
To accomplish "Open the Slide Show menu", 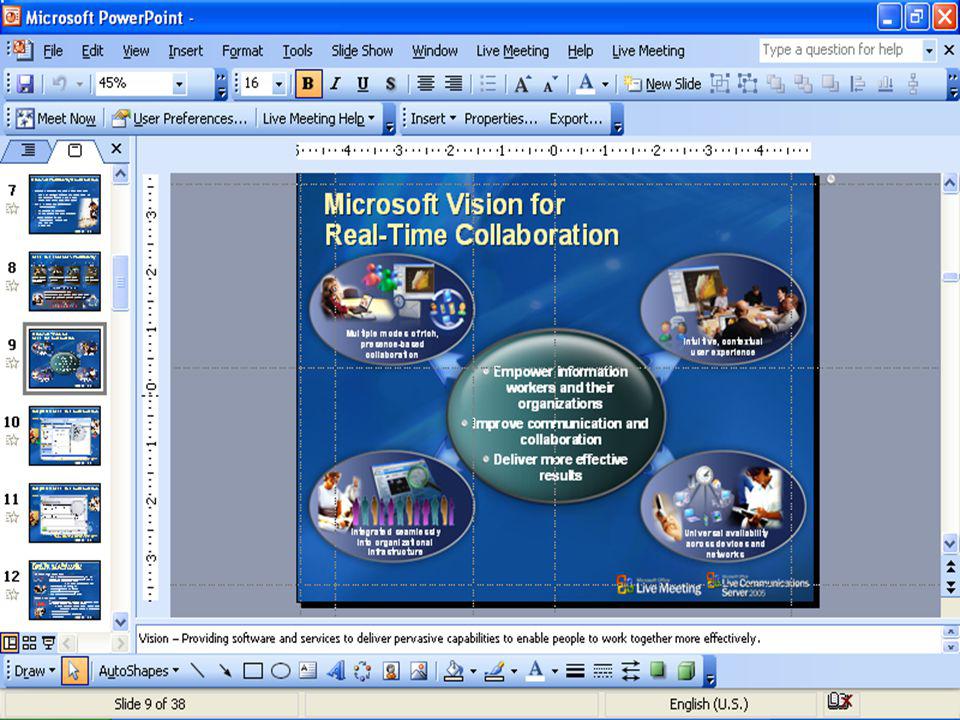I will [x=362, y=51].
